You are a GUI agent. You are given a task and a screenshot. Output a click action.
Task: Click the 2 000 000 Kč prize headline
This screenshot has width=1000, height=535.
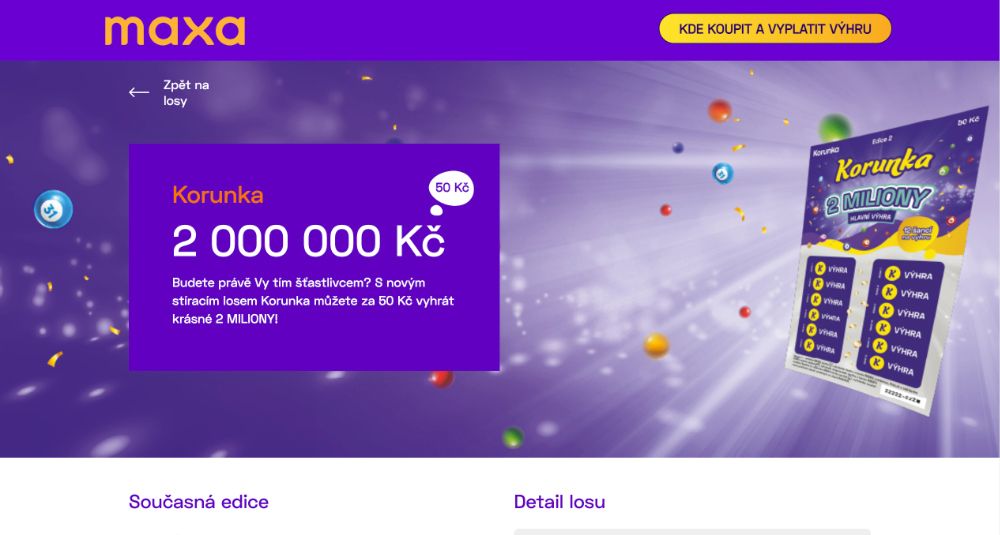308,241
